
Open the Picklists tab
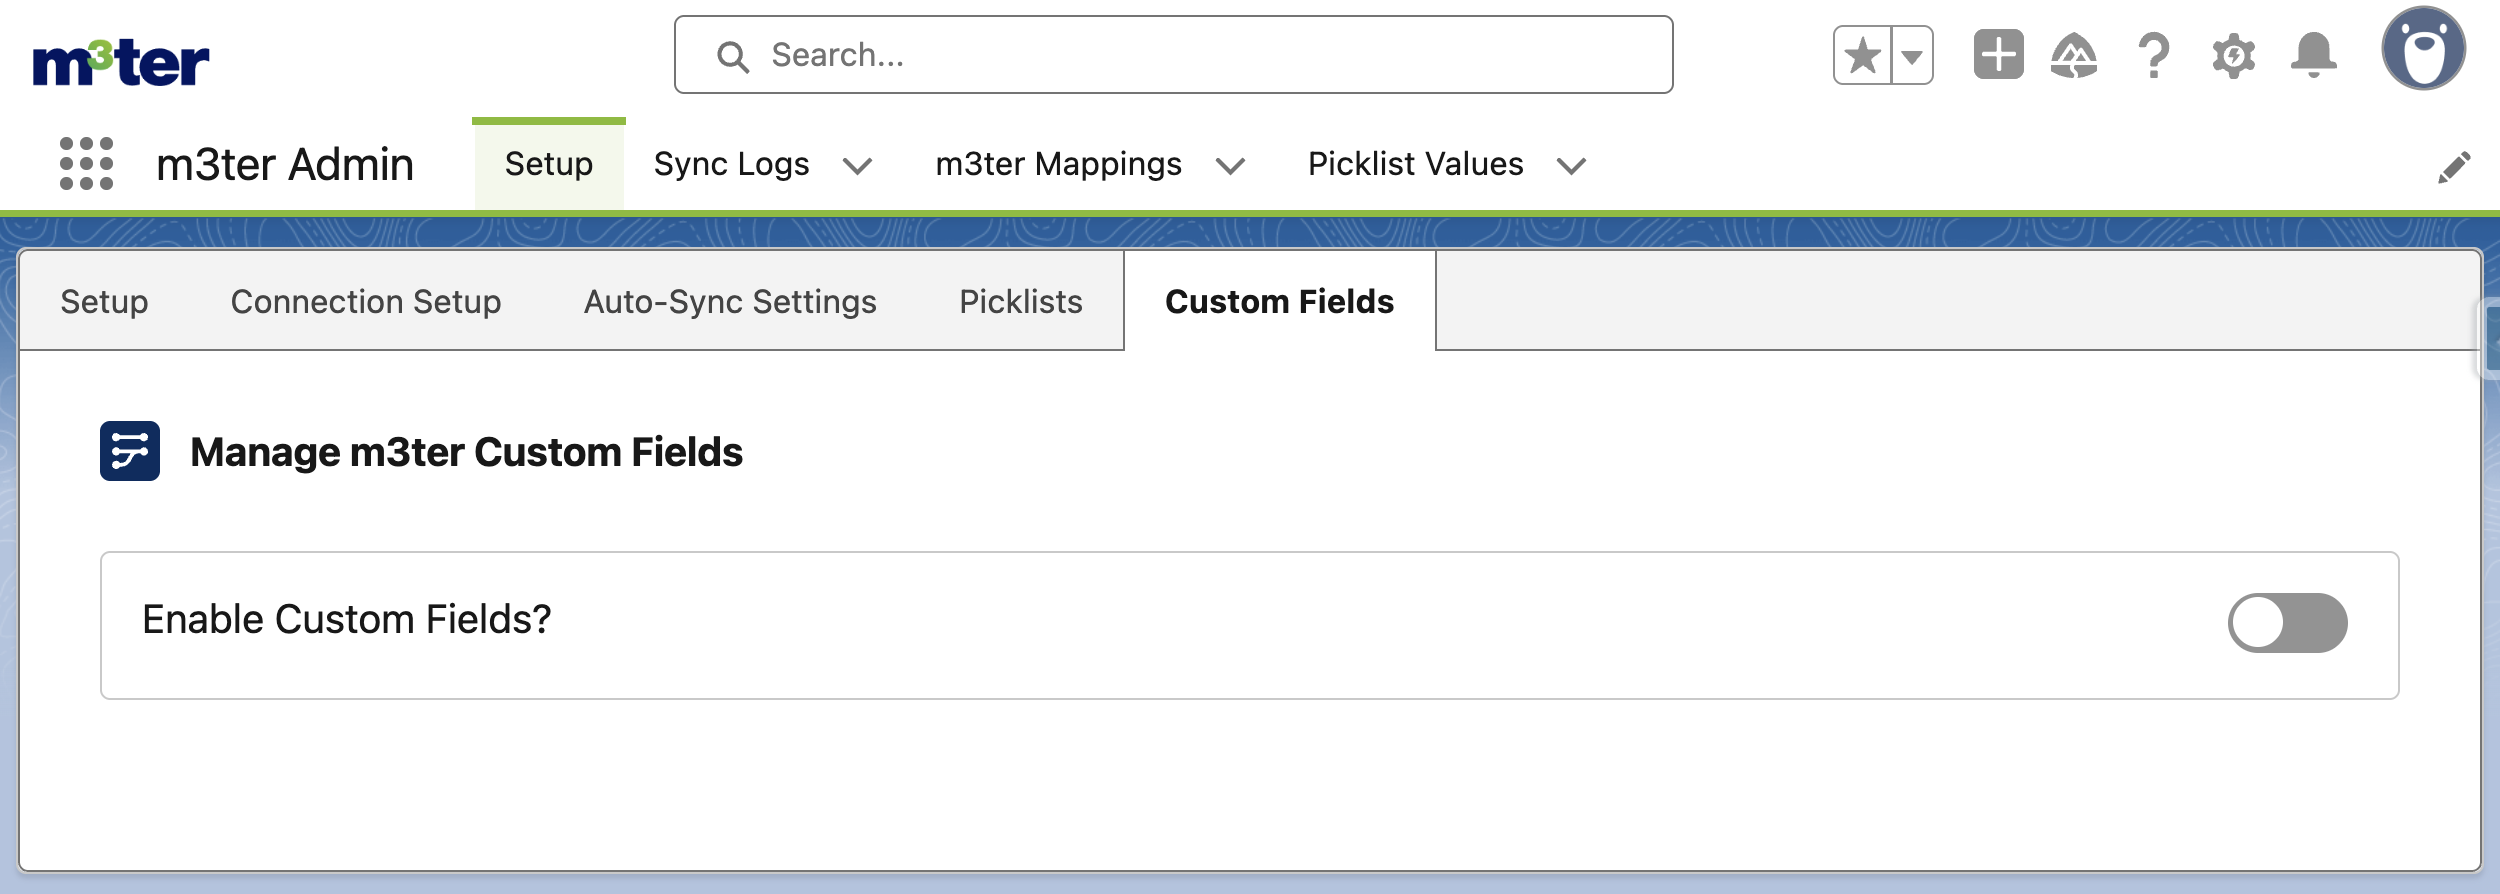pyautogui.click(x=1021, y=302)
